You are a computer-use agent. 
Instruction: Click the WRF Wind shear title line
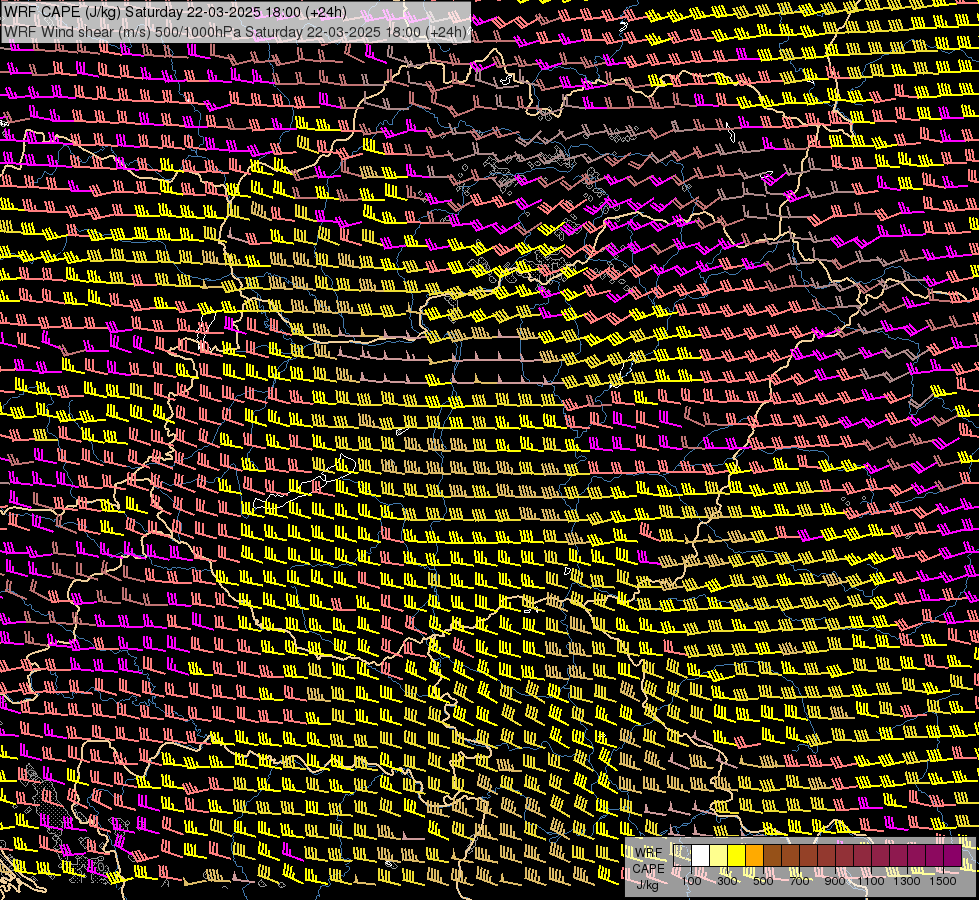(x=235, y=32)
